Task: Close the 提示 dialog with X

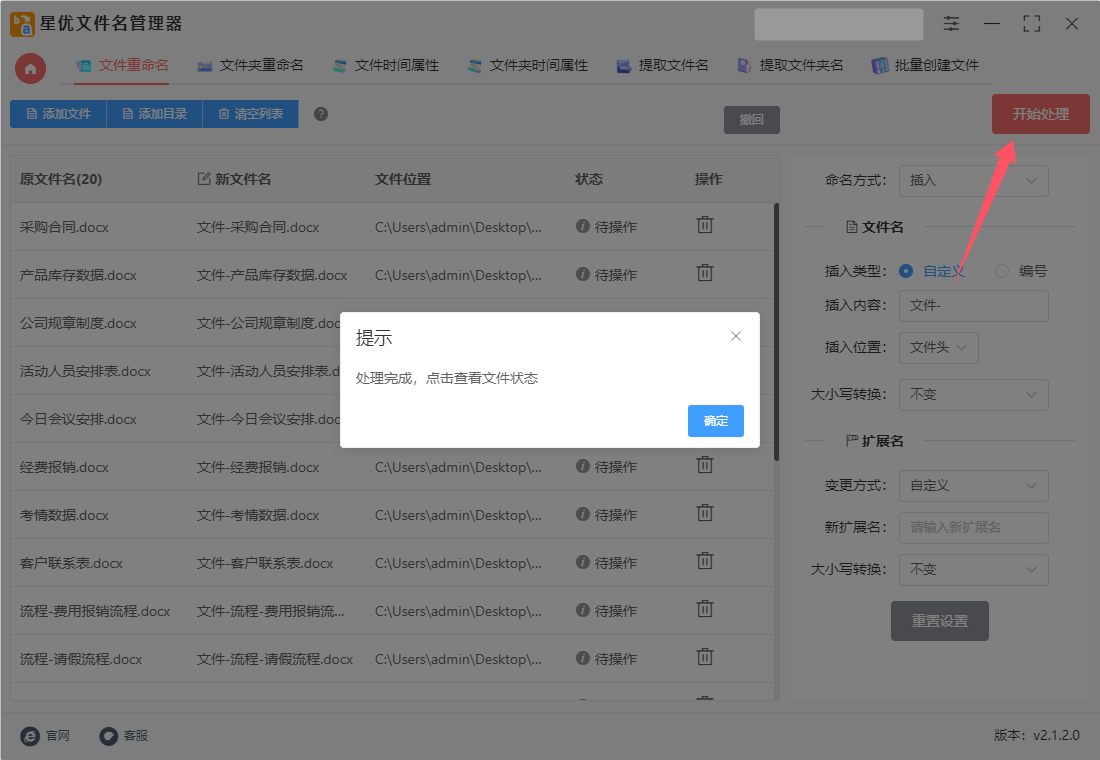Action: click(736, 336)
